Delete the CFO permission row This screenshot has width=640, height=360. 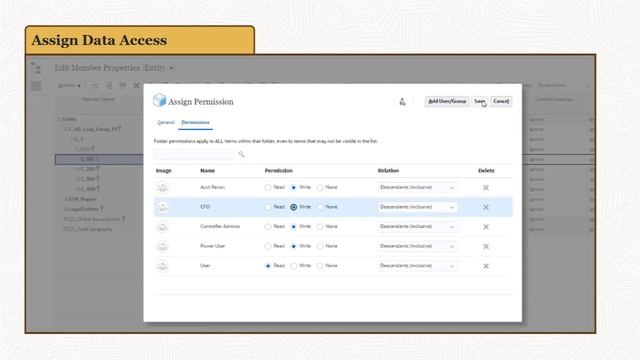[x=486, y=207]
